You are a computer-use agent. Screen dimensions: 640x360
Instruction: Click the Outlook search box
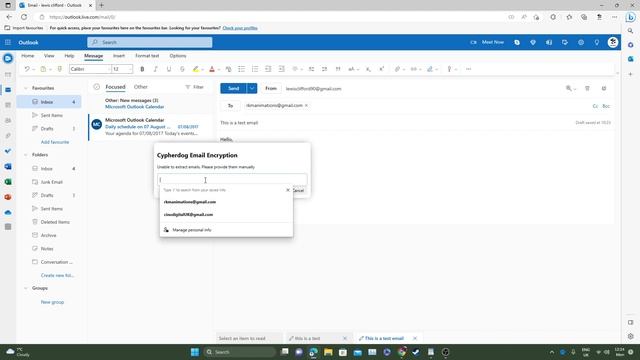[x=150, y=42]
